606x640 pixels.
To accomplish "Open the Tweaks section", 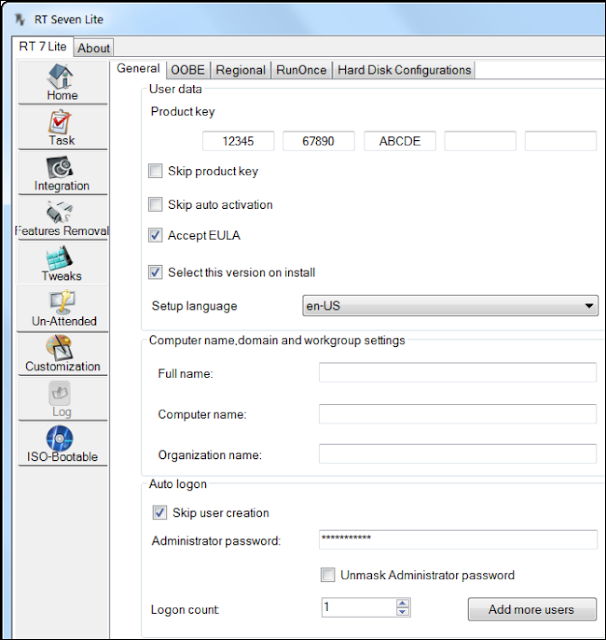I will point(62,264).
